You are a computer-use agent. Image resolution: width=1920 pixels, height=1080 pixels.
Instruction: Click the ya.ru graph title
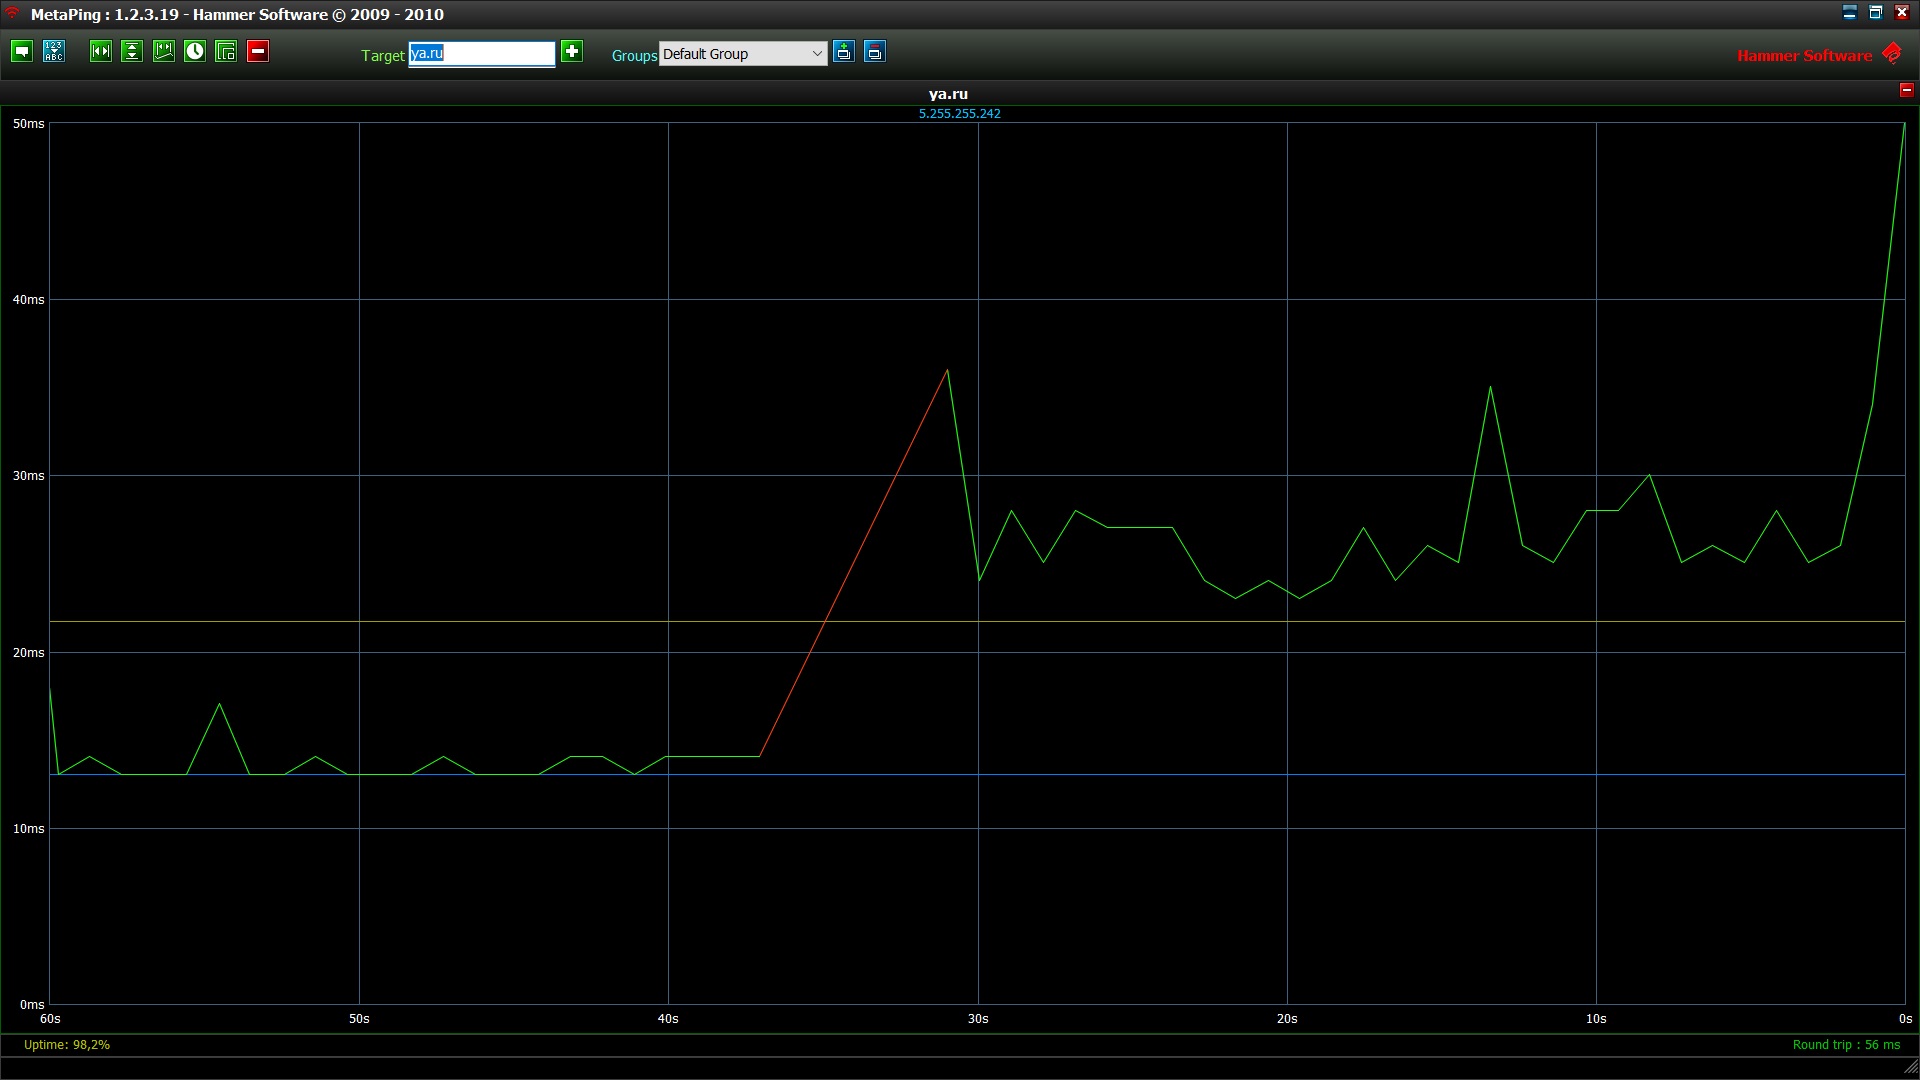[x=948, y=94]
